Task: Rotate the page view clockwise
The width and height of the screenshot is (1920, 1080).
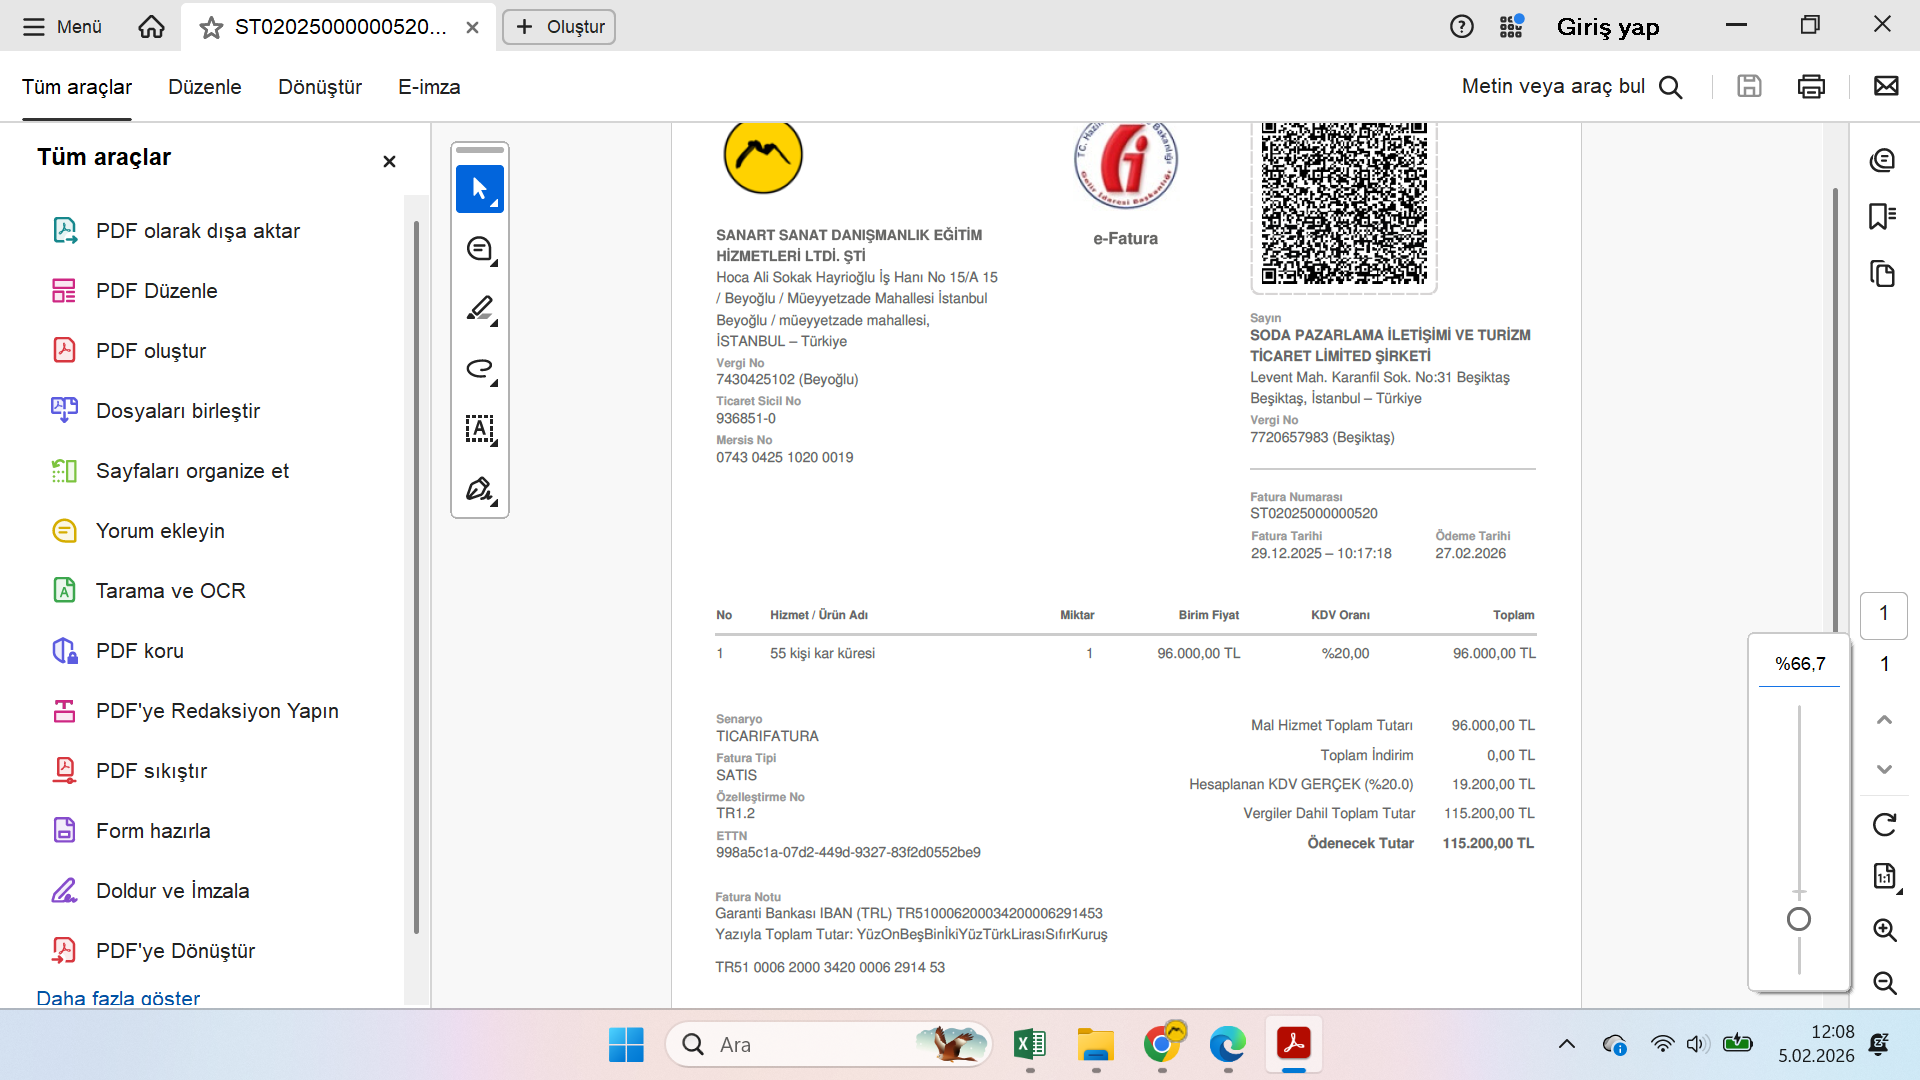Action: point(1884,825)
